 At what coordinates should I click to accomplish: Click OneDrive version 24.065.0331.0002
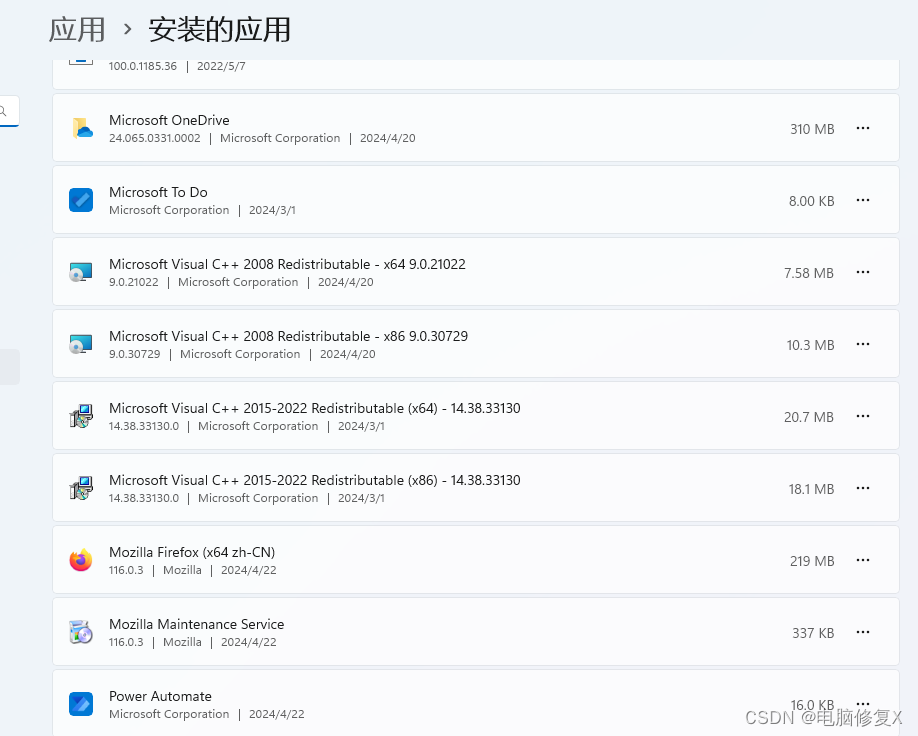(x=155, y=138)
